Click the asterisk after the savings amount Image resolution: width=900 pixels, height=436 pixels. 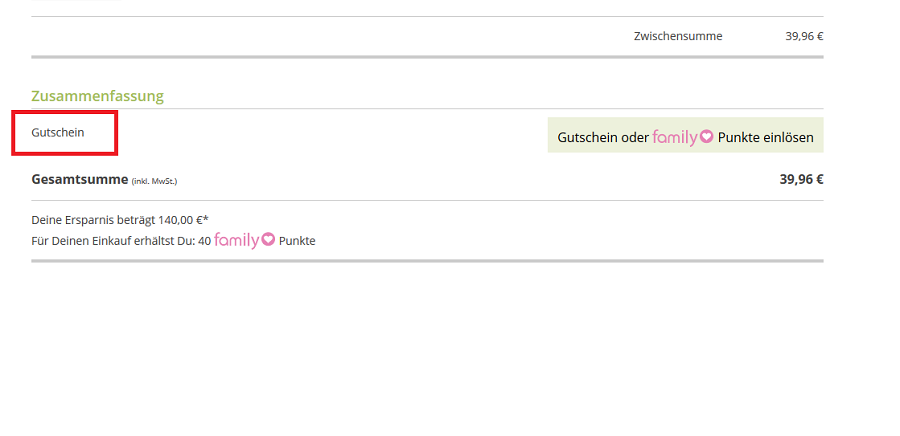[205, 219]
